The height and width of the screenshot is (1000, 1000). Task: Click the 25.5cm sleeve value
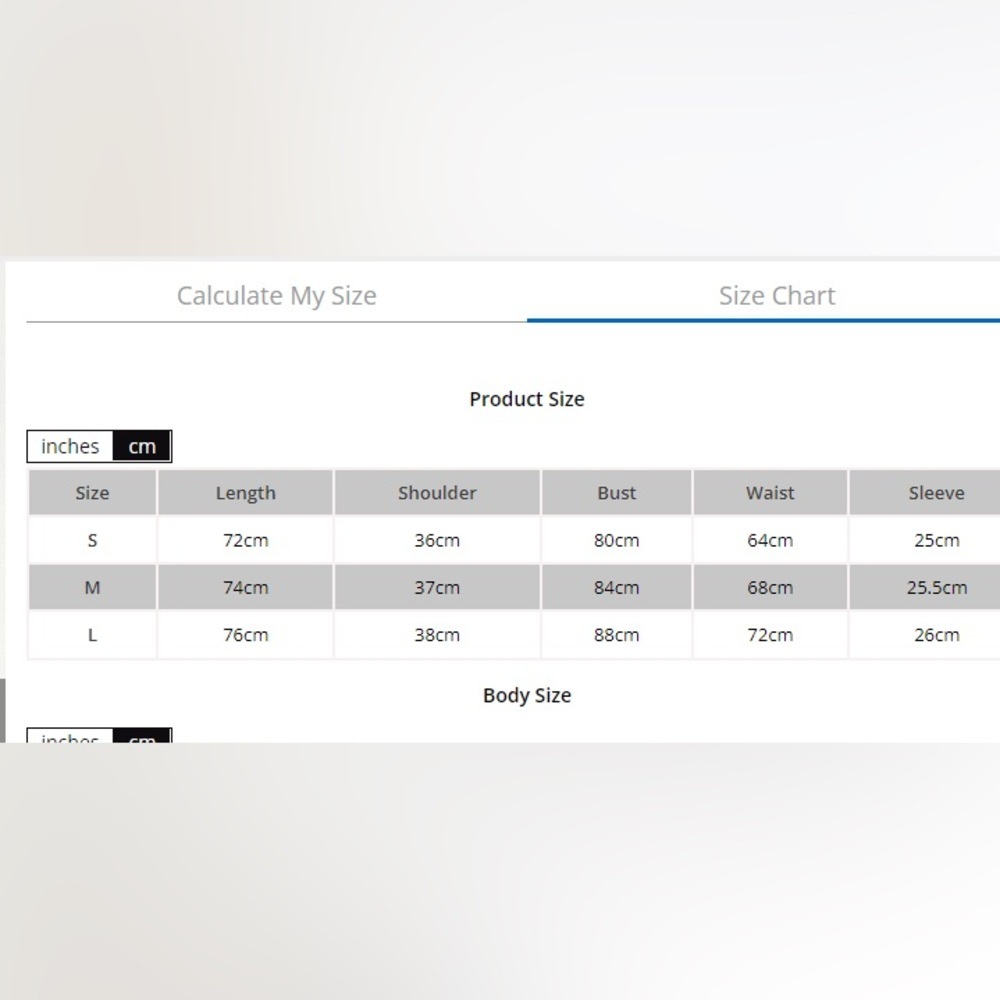point(936,587)
